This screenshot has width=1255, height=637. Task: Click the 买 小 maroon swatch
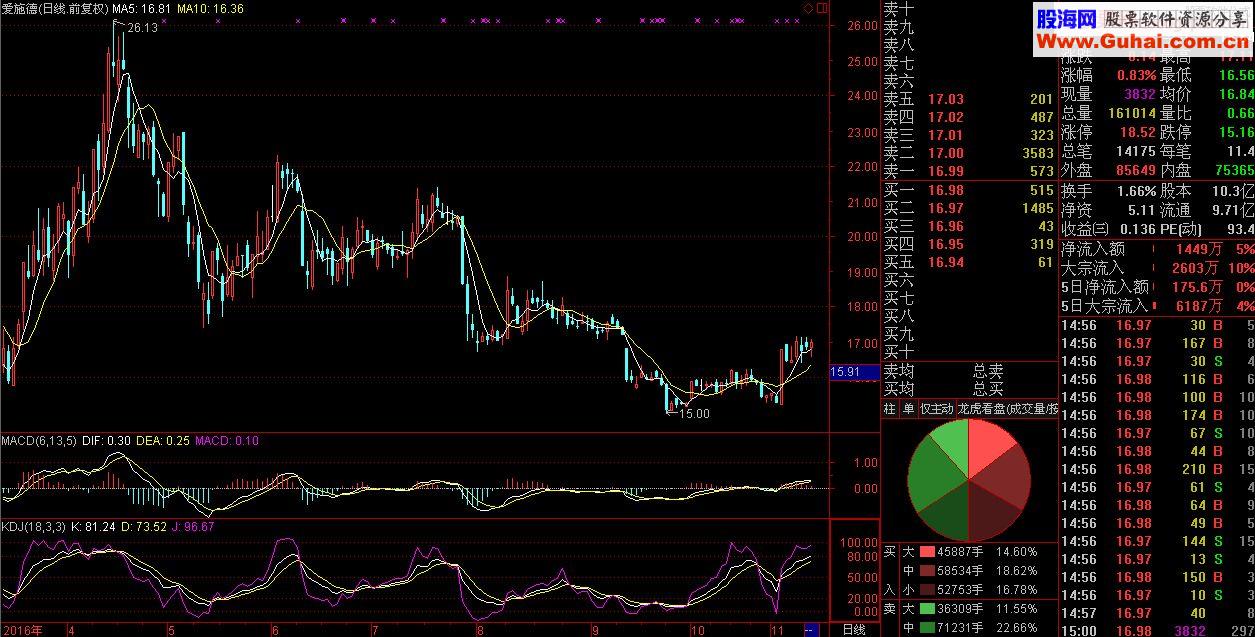click(x=927, y=589)
